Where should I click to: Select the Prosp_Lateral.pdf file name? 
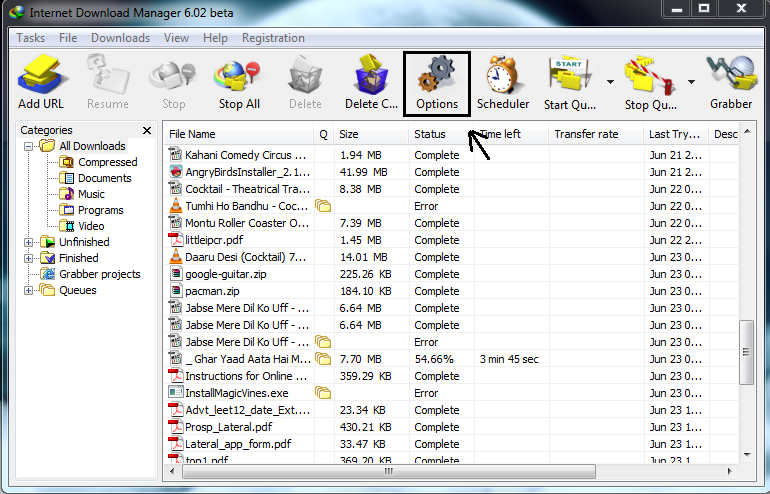[x=228, y=427]
